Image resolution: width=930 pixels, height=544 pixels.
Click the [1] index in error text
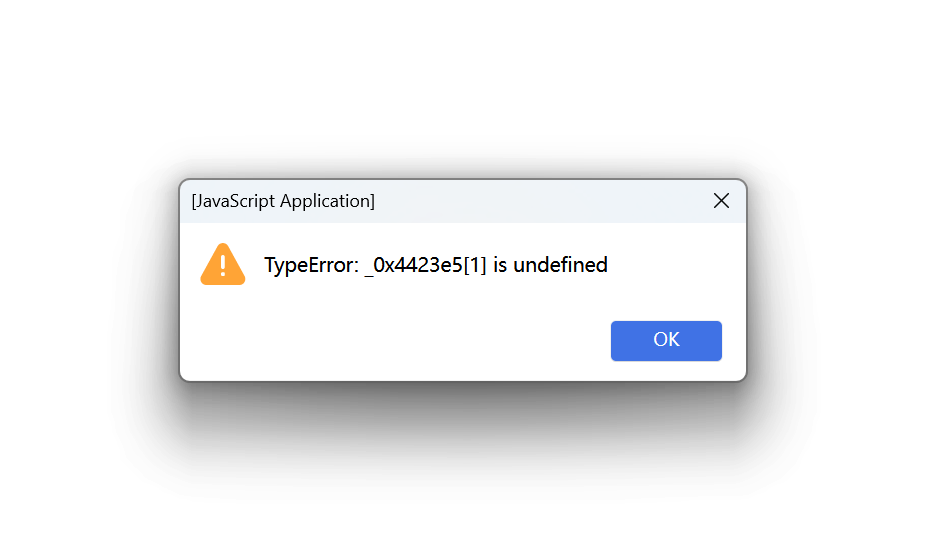pos(475,265)
